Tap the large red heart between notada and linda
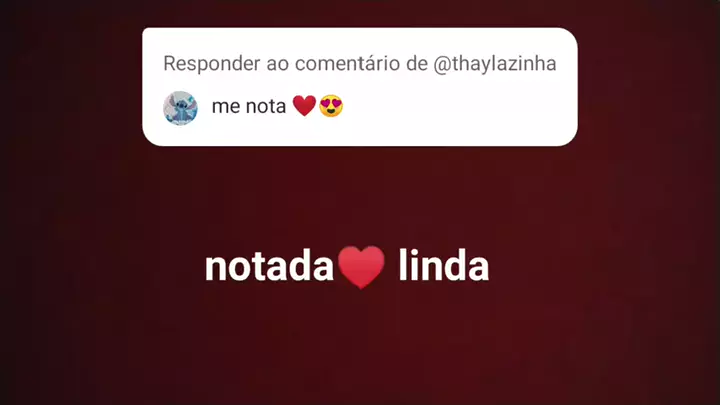The height and width of the screenshot is (405, 720). click(x=361, y=267)
